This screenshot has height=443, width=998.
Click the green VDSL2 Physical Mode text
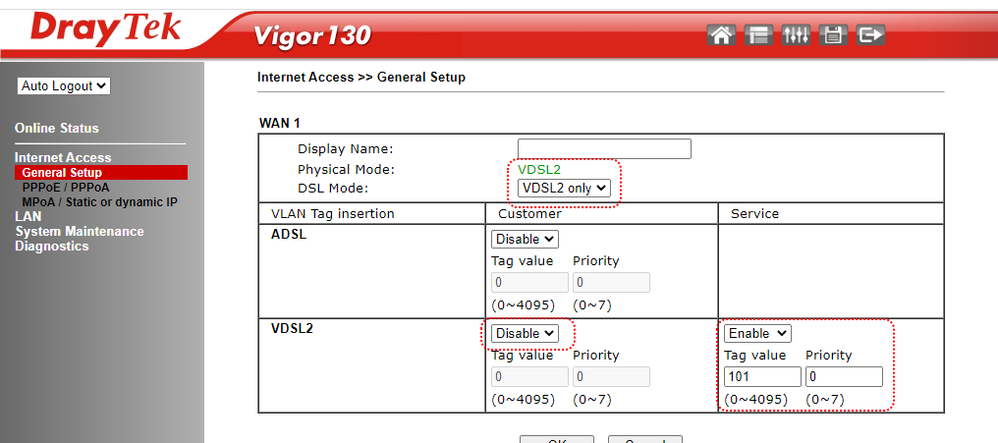click(x=539, y=169)
